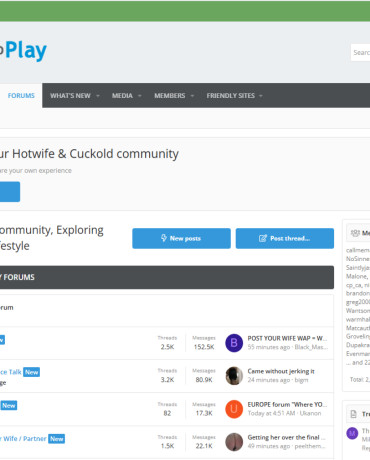Click the 2.5K threads count
This screenshot has width=370, height=460.
pos(167,347)
